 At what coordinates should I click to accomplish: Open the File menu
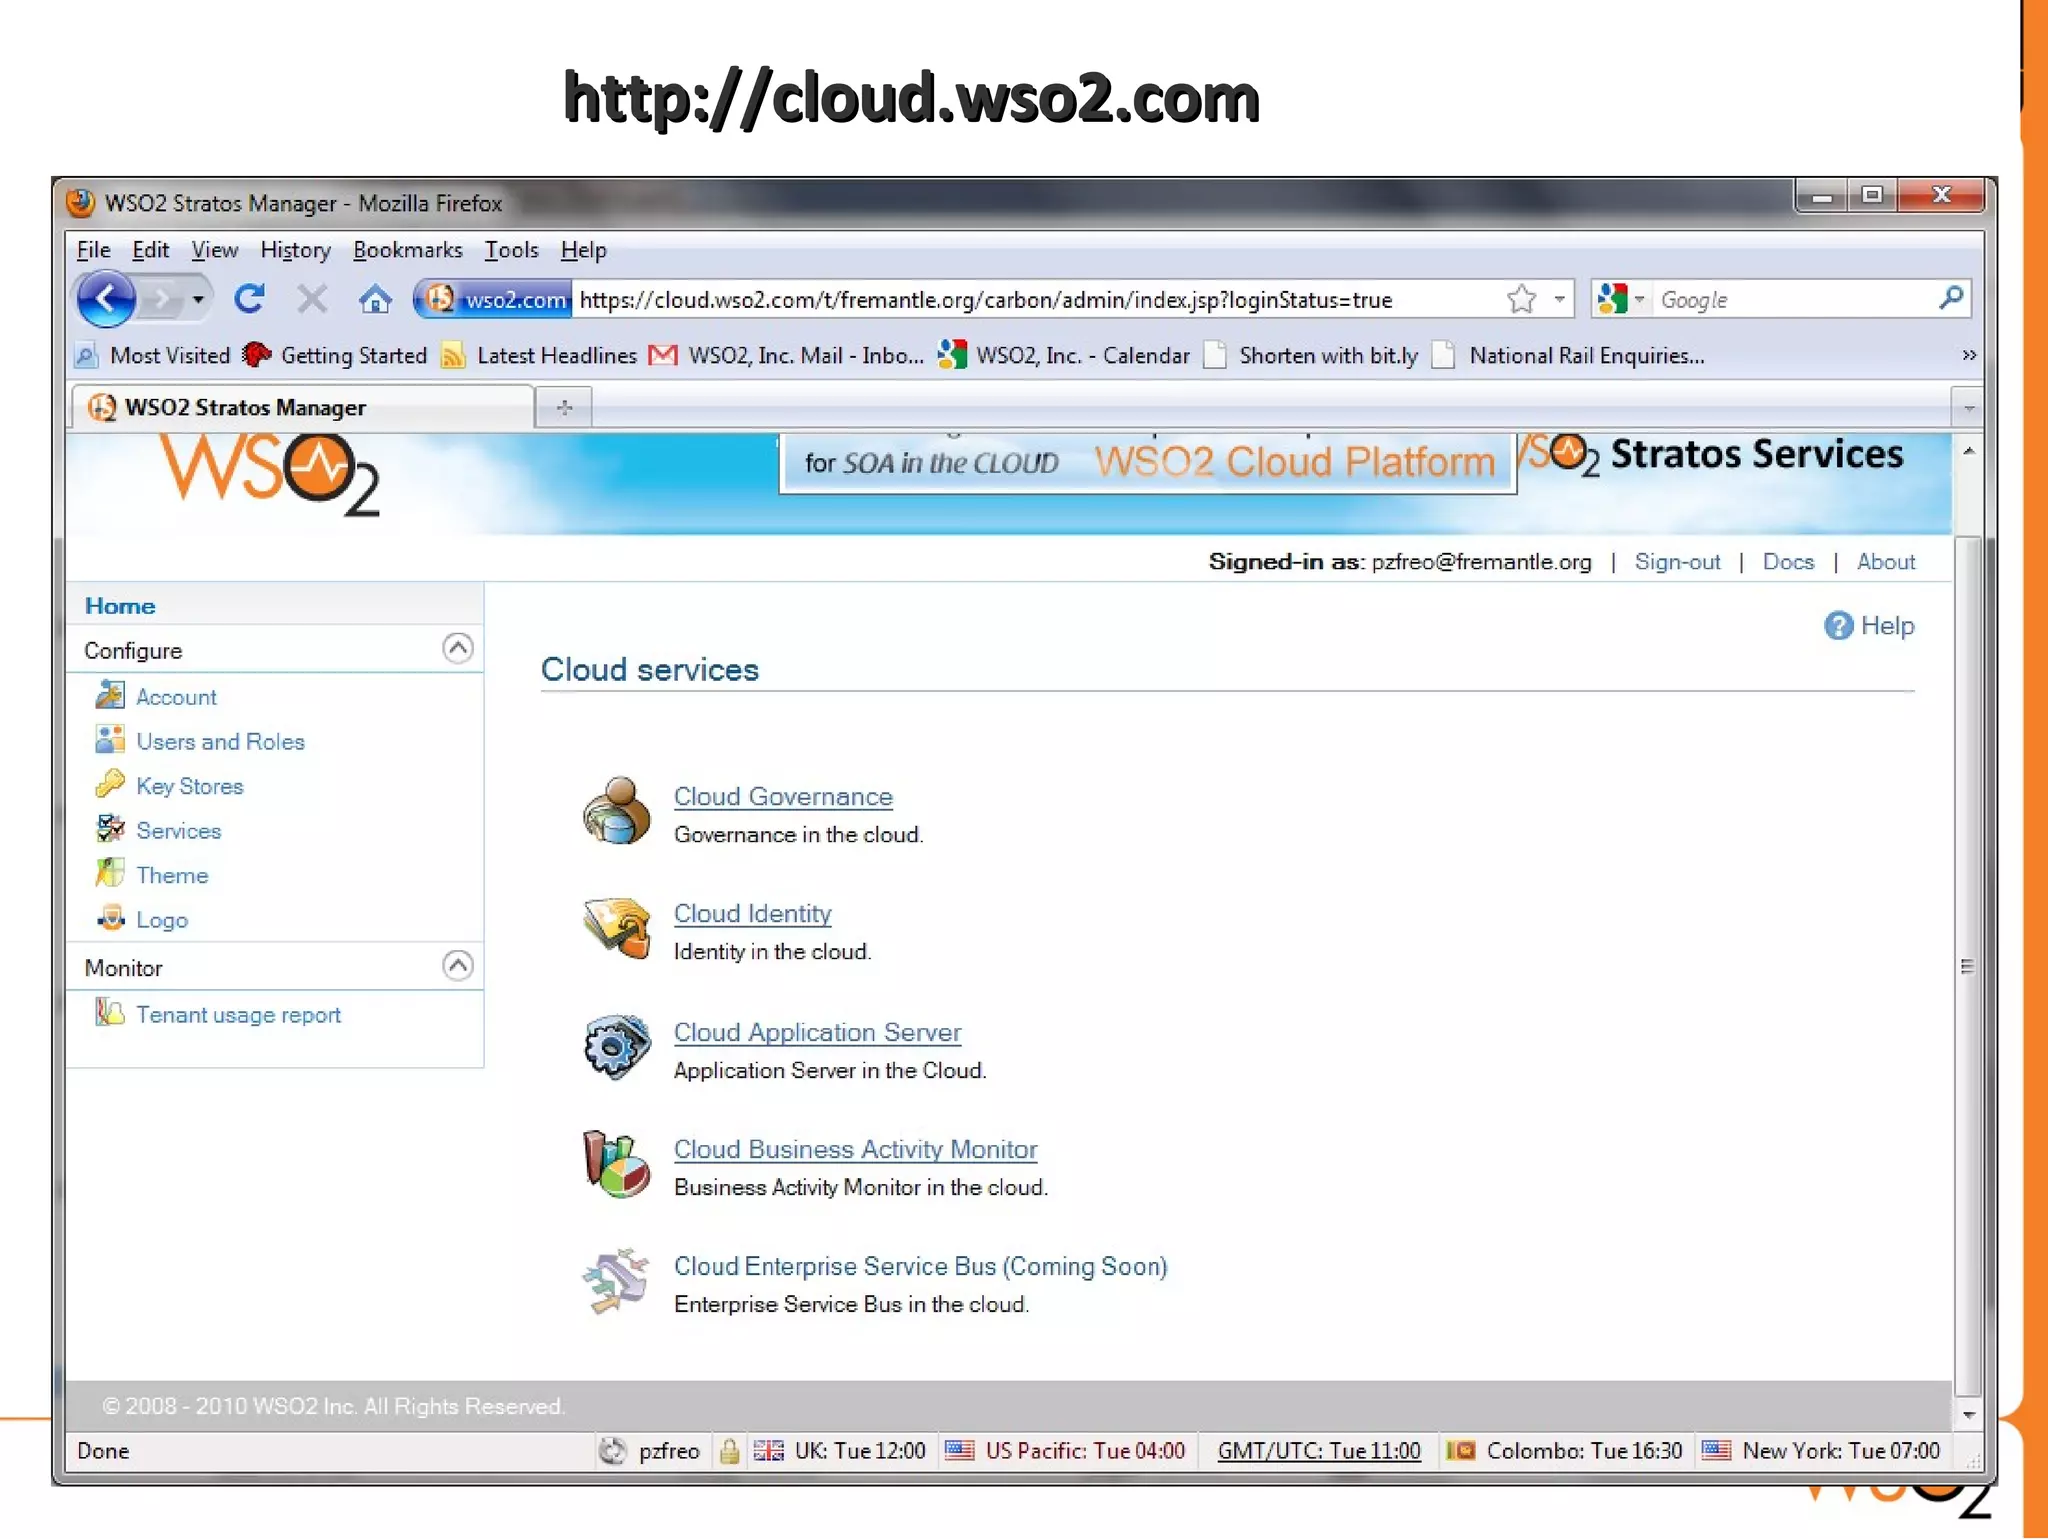point(93,249)
